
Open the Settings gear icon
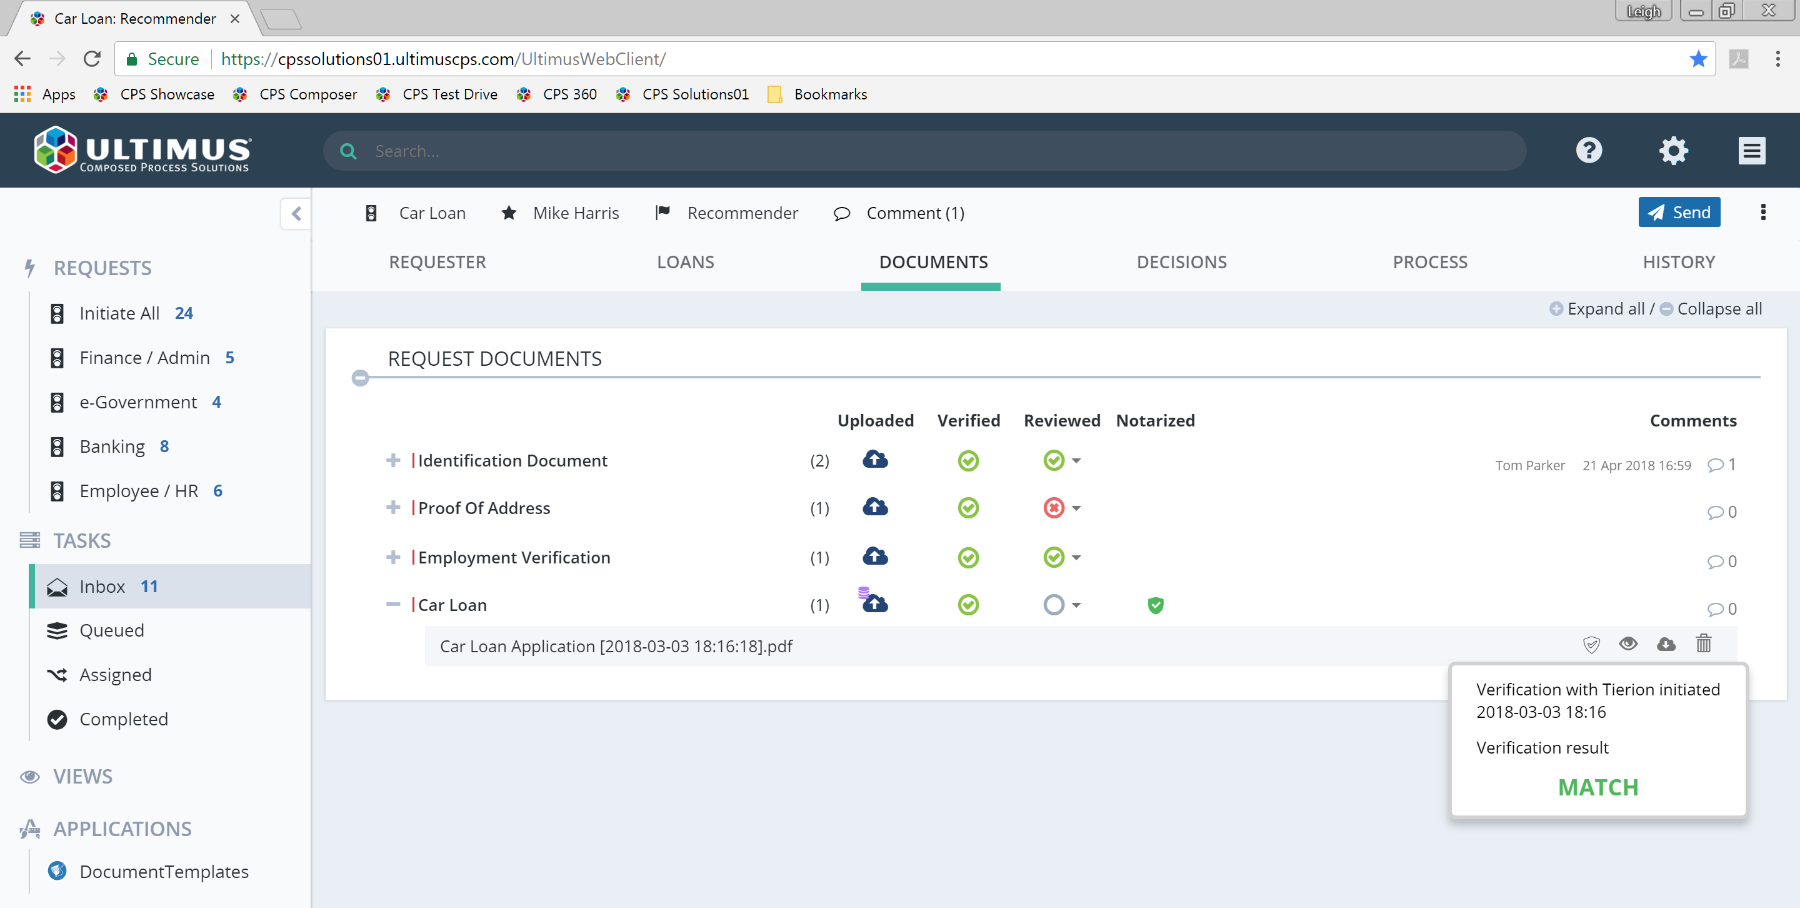[x=1672, y=150]
